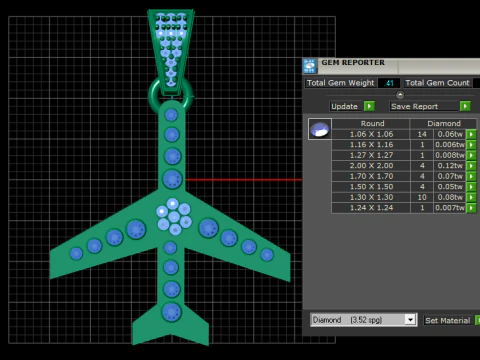The height and width of the screenshot is (360, 480).
Task: Click the Total Gem Weight value field
Action: click(x=389, y=83)
